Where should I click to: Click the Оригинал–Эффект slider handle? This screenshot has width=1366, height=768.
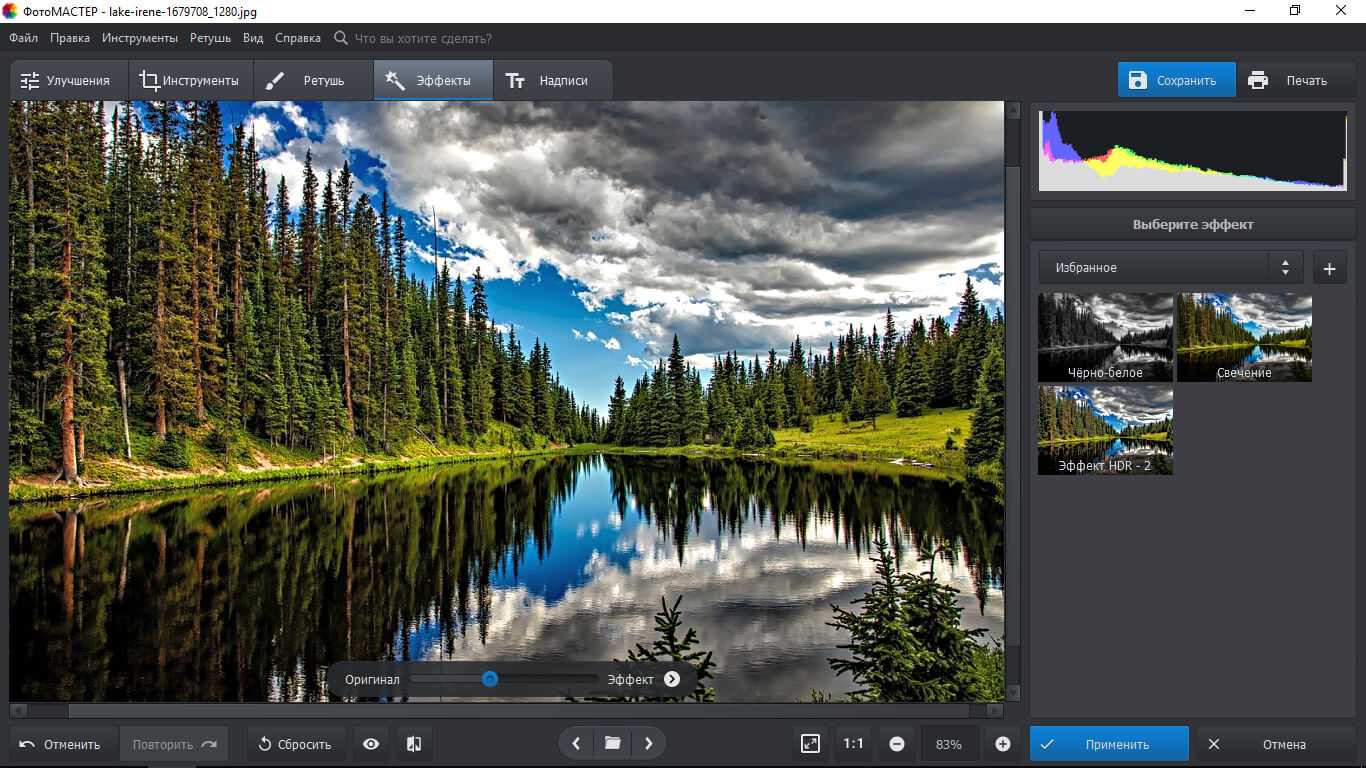point(490,678)
